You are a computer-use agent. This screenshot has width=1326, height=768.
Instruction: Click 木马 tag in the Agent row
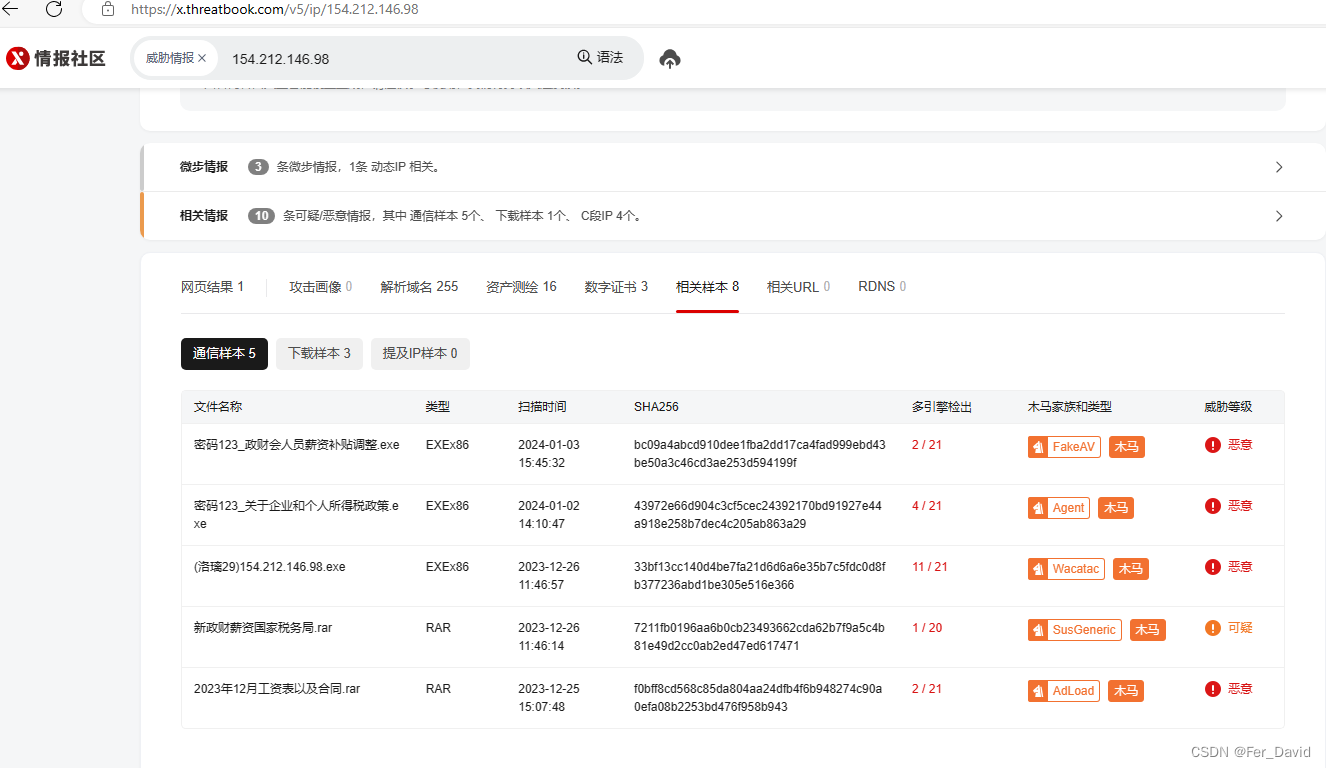[1116, 508]
